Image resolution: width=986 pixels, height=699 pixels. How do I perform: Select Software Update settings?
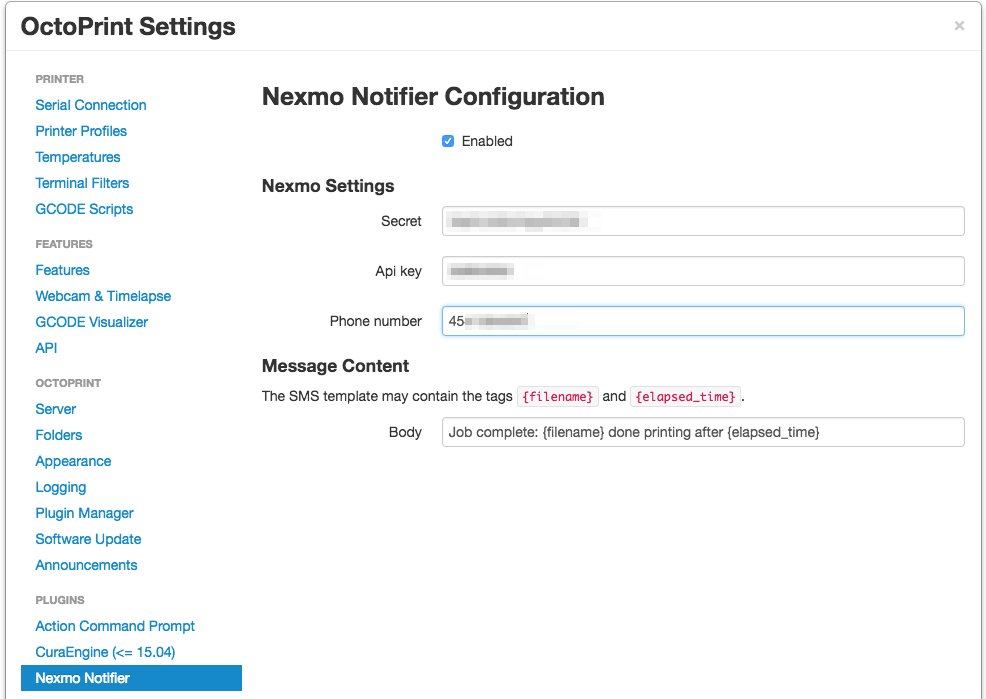click(x=88, y=539)
